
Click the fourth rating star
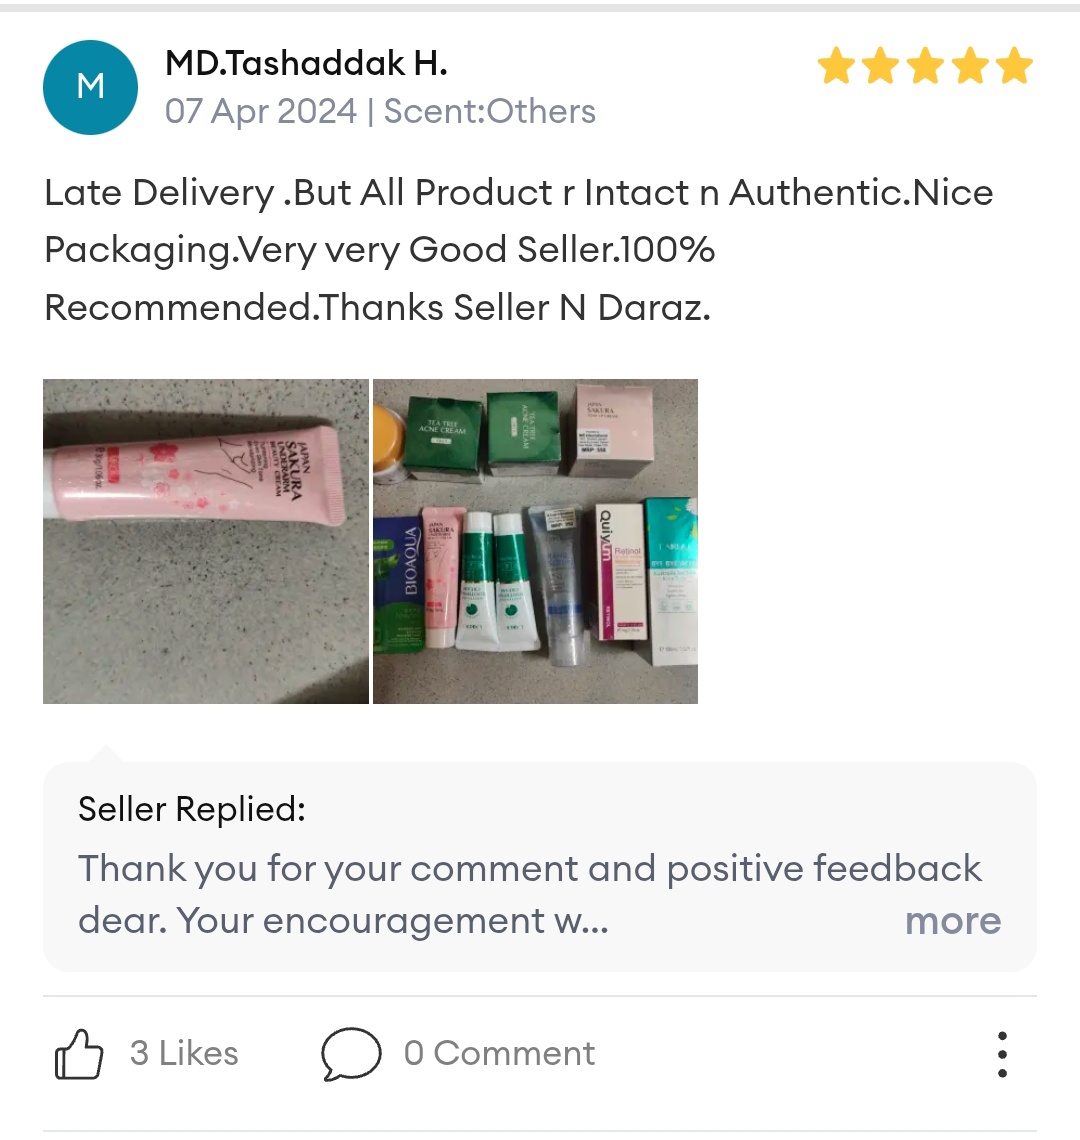pyautogui.click(x=971, y=66)
